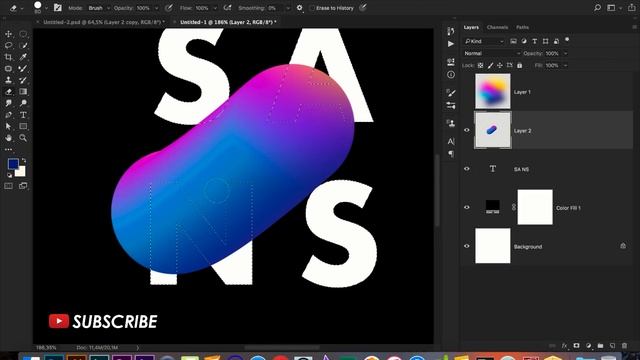Switch to Untitled-1 document tab

(x=228, y=22)
